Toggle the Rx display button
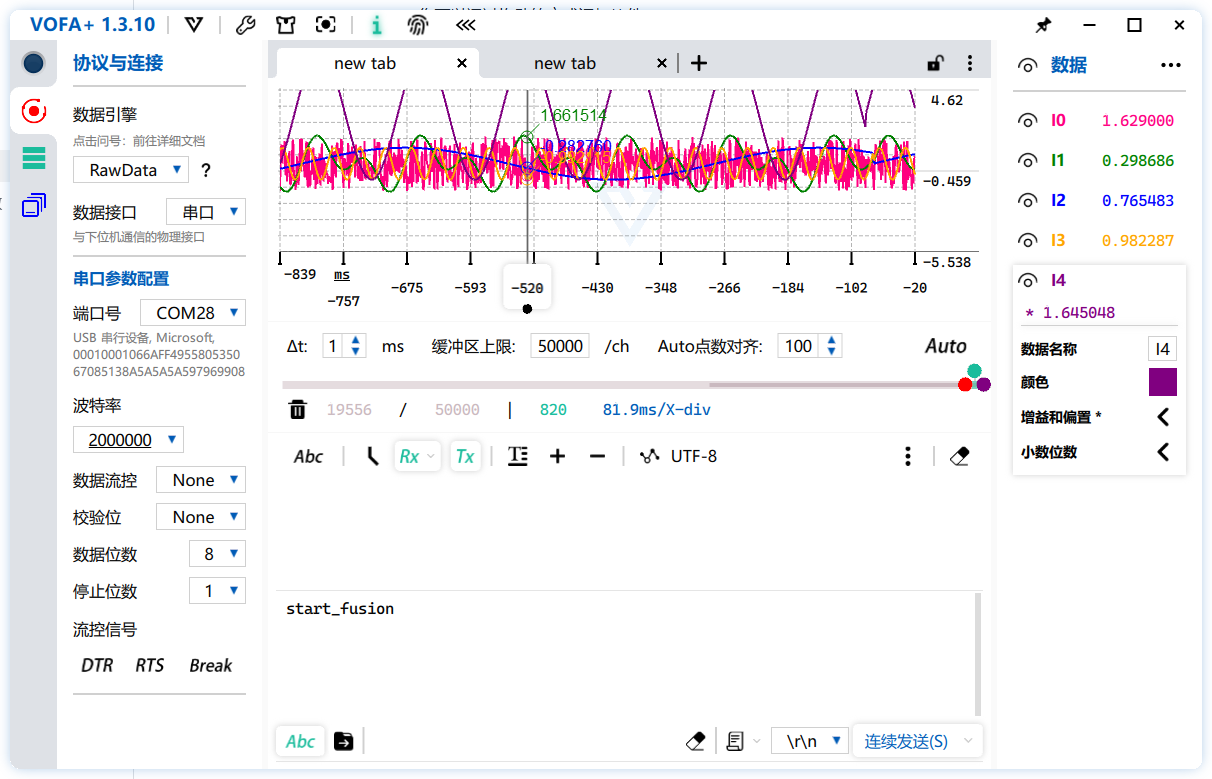The width and height of the screenshot is (1212, 779). point(416,456)
